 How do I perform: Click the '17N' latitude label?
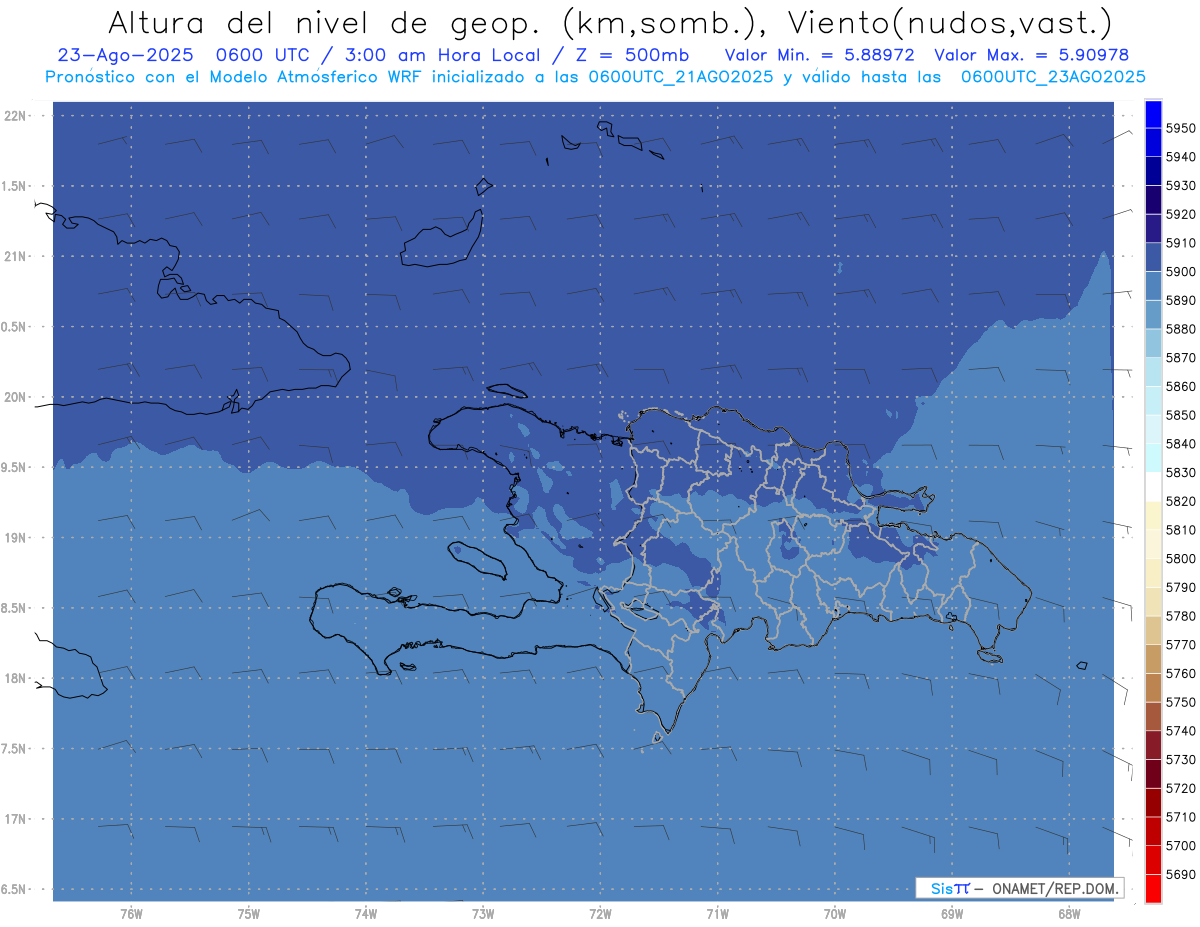(16, 819)
